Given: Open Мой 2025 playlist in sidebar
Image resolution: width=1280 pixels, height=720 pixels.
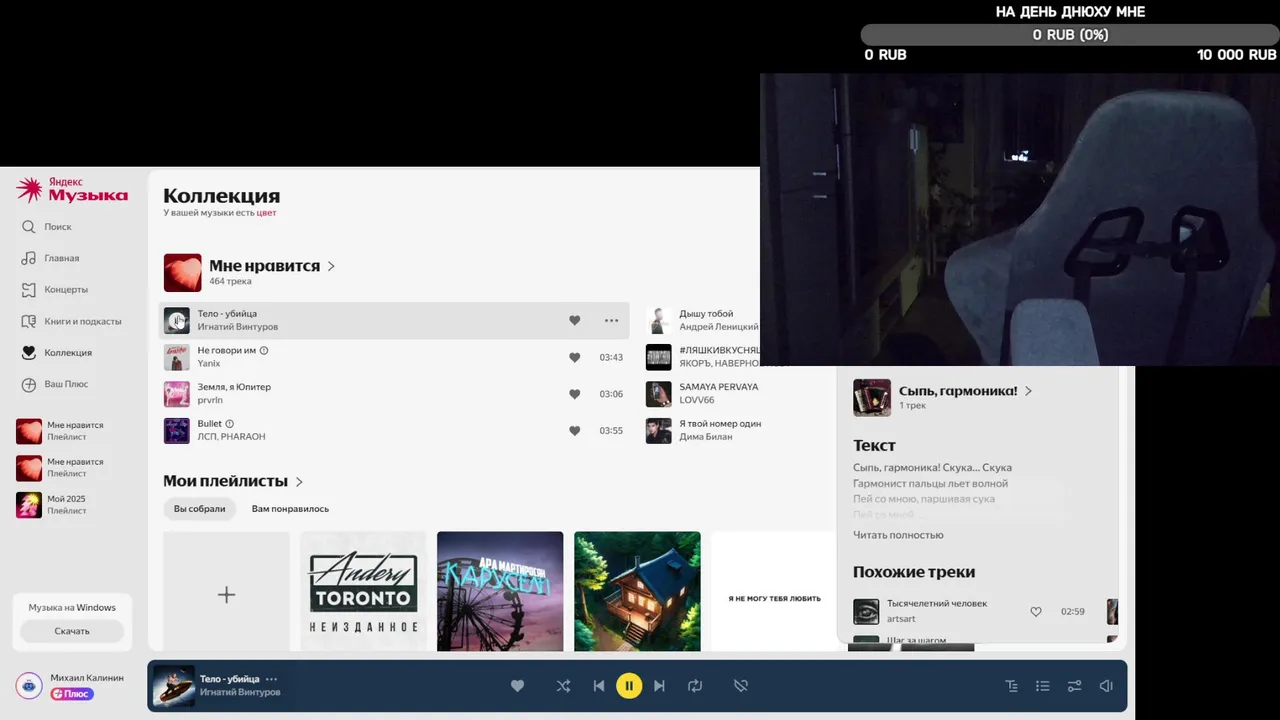Looking at the screenshot, I should 52,505.
